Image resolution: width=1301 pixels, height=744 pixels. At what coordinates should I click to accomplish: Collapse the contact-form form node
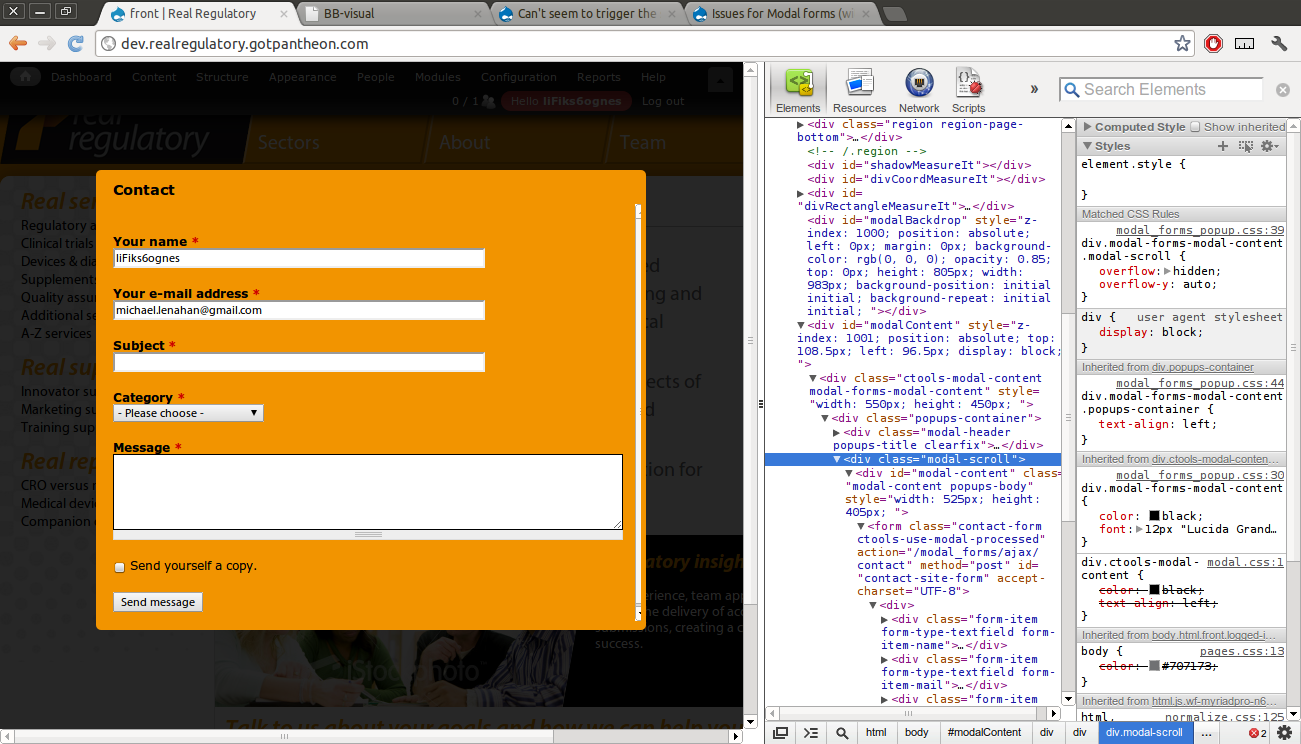coord(861,526)
